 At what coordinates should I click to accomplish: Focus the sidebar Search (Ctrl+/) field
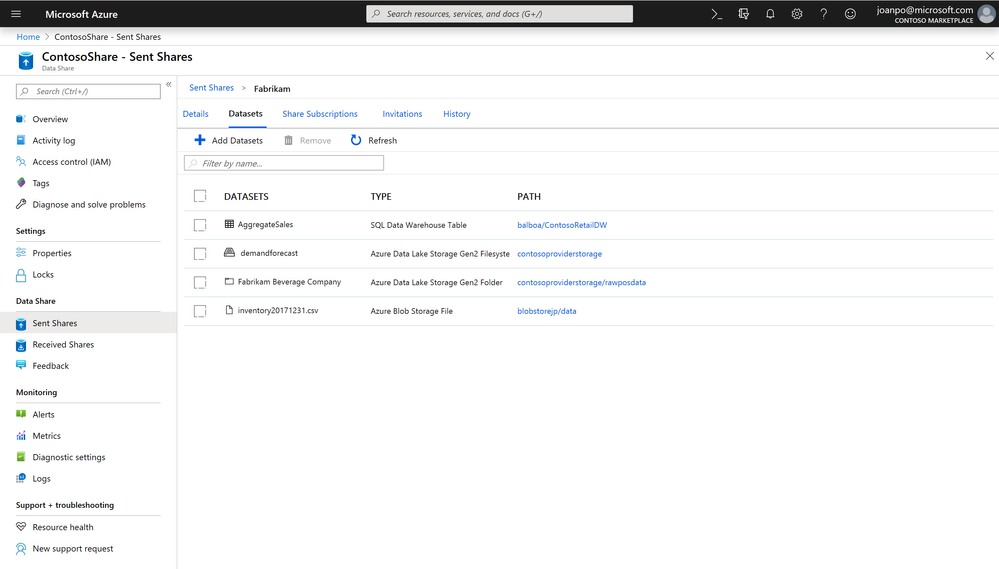(x=89, y=92)
